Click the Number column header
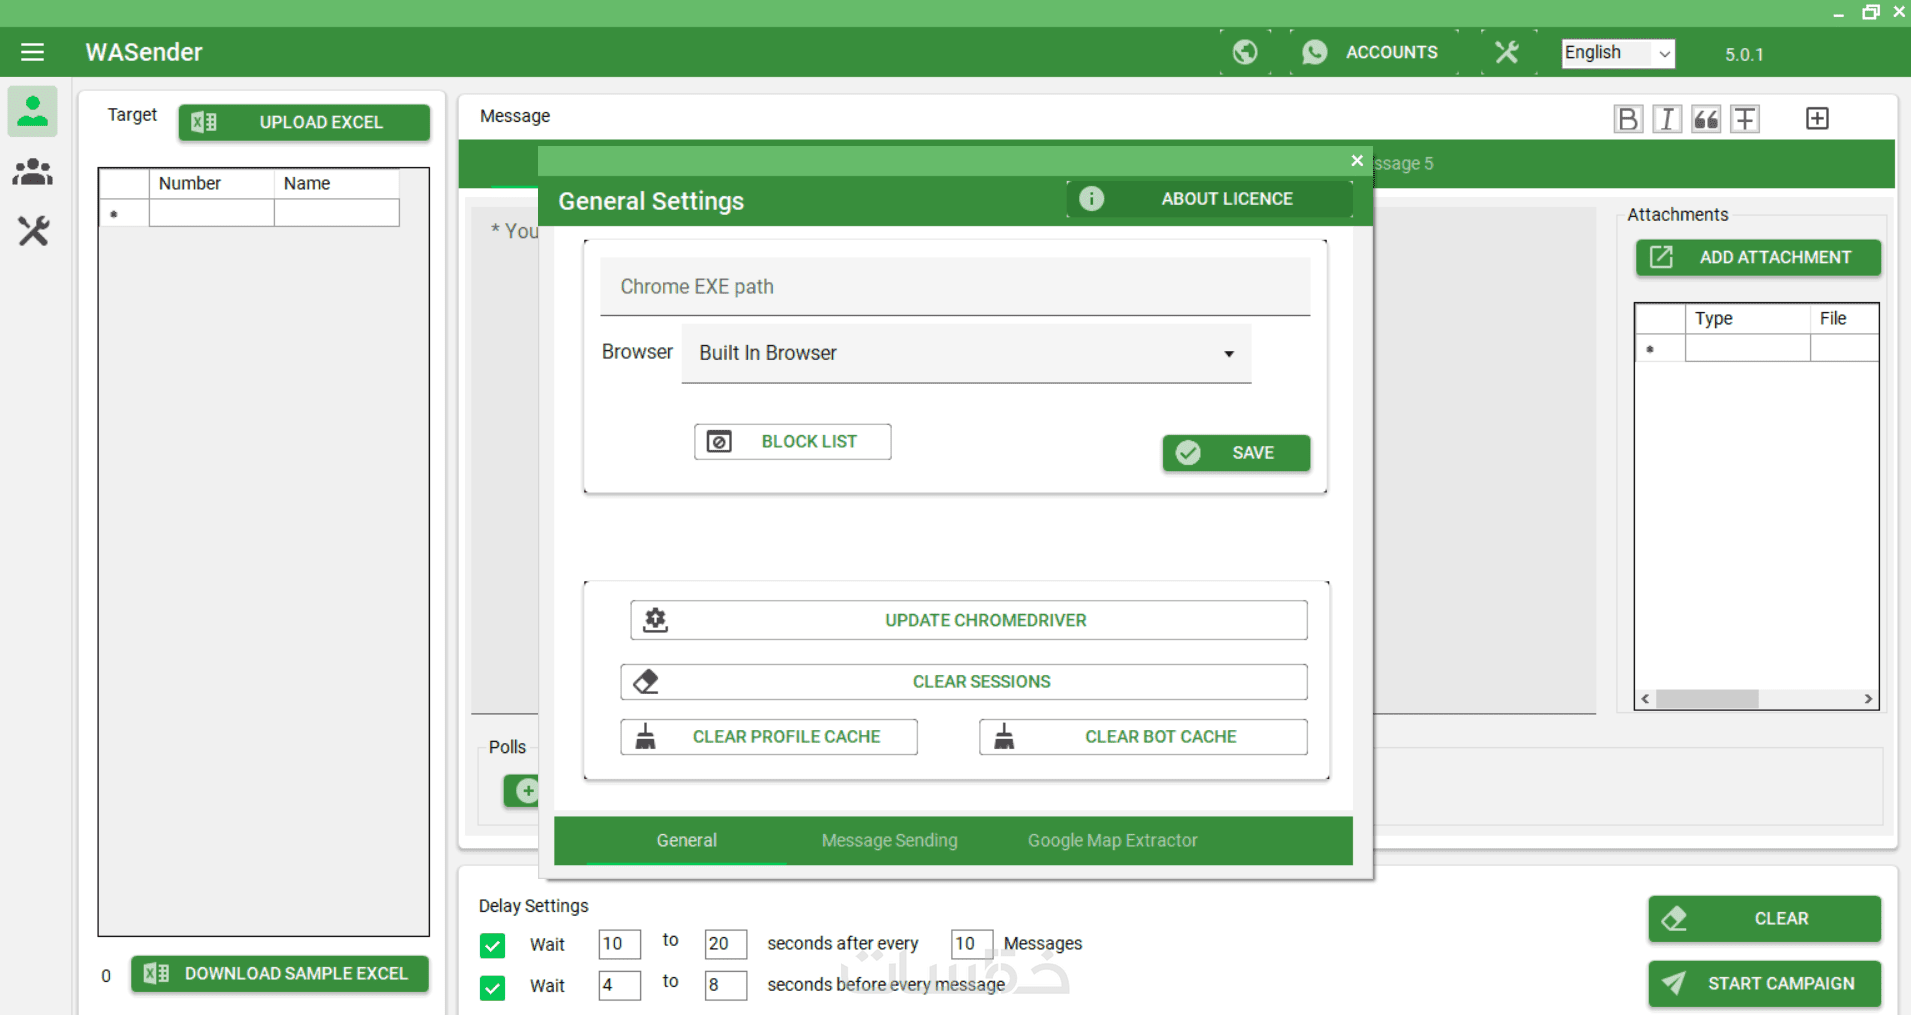 pos(212,184)
